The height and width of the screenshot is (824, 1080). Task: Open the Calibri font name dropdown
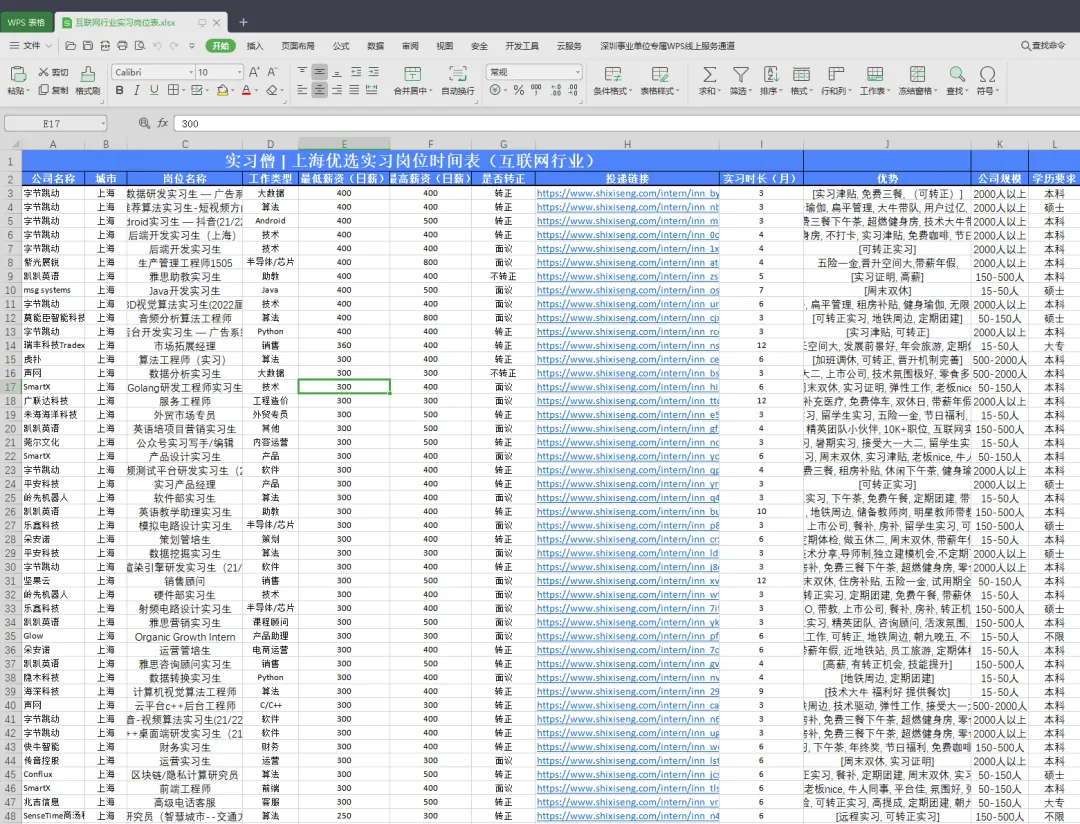191,72
